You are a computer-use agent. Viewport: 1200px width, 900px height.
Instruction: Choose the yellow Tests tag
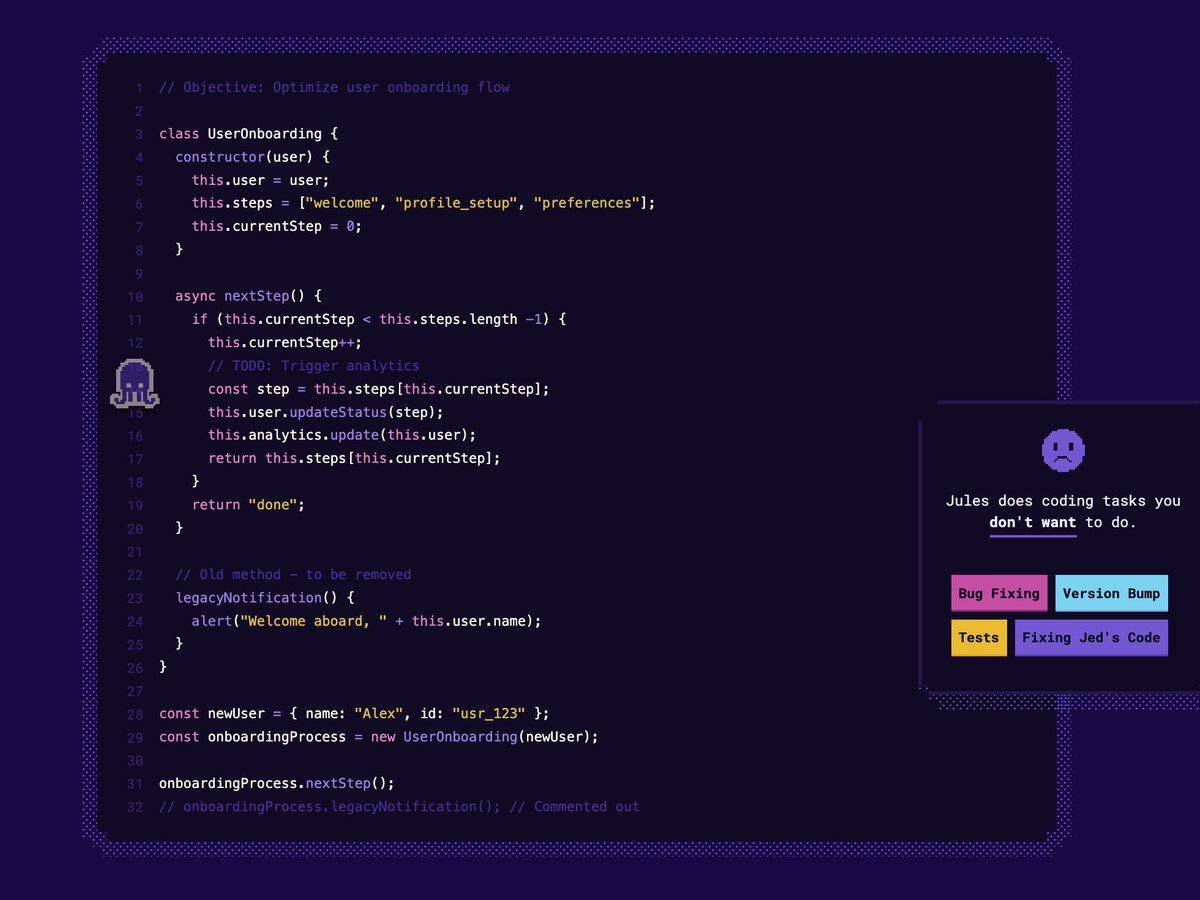pos(978,637)
